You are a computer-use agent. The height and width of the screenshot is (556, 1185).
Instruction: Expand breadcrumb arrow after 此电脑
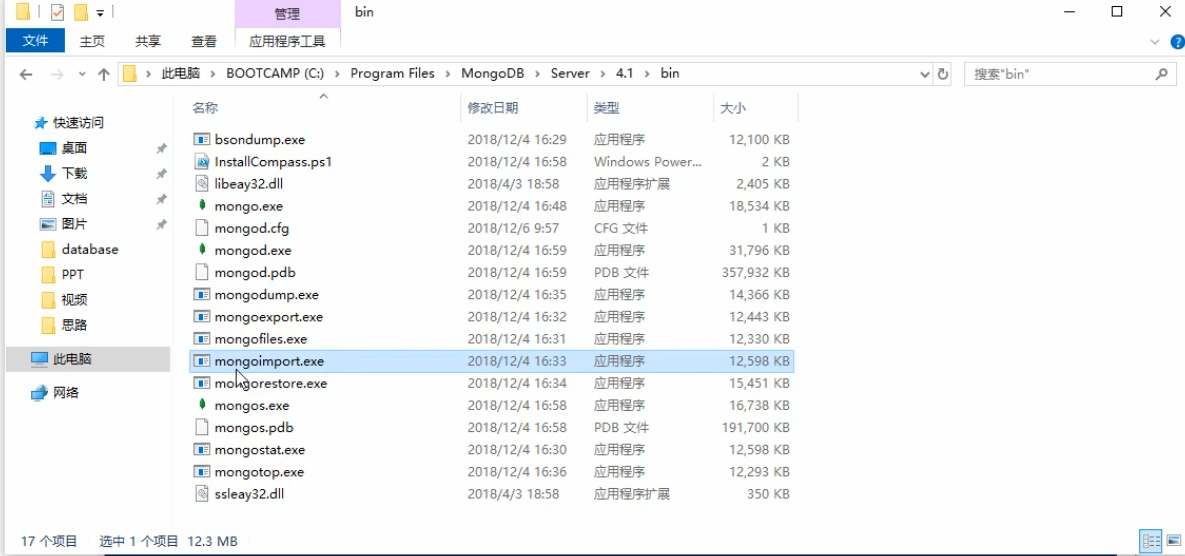tap(213, 74)
